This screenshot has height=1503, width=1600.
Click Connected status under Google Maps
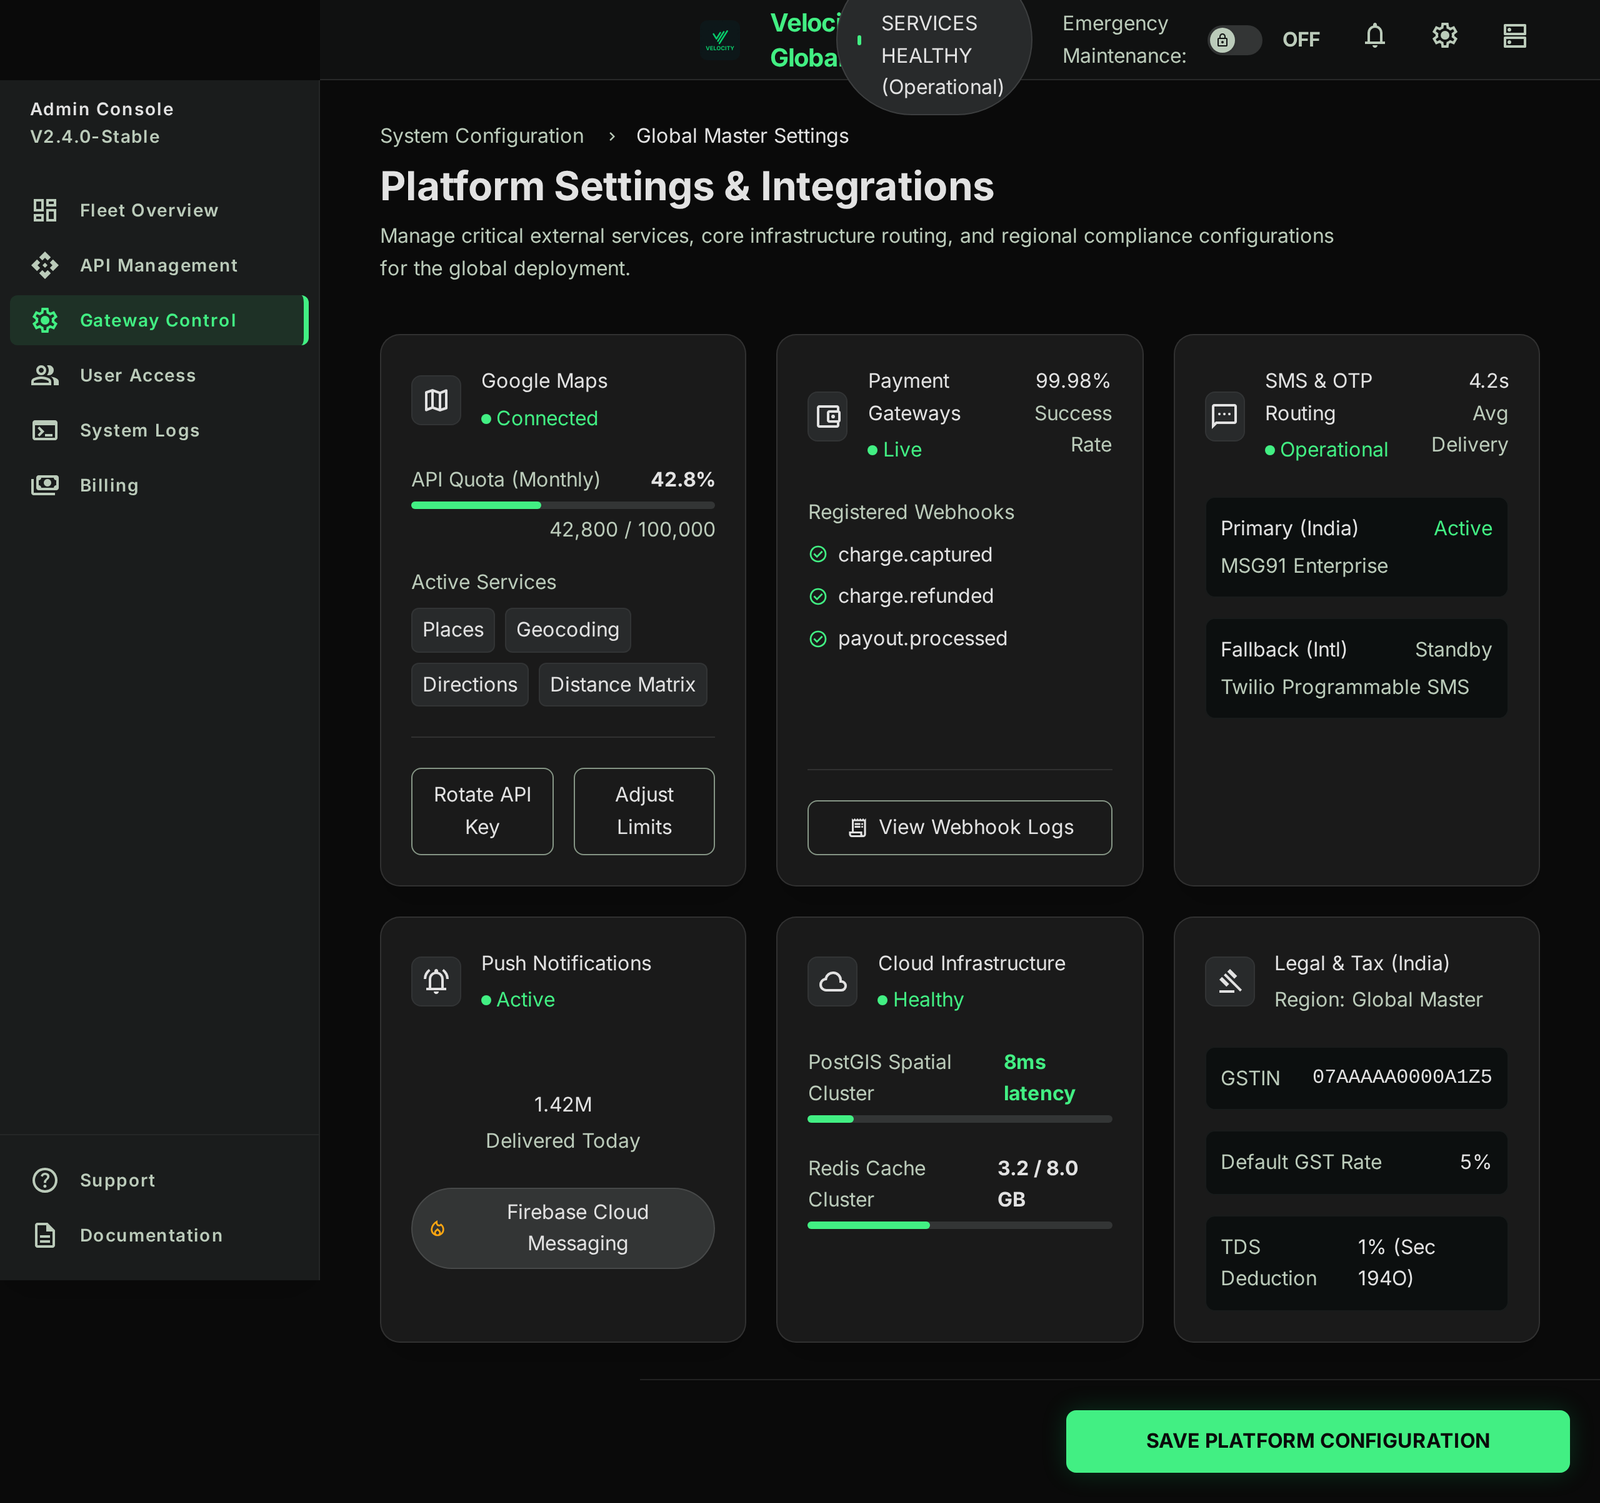pos(540,418)
